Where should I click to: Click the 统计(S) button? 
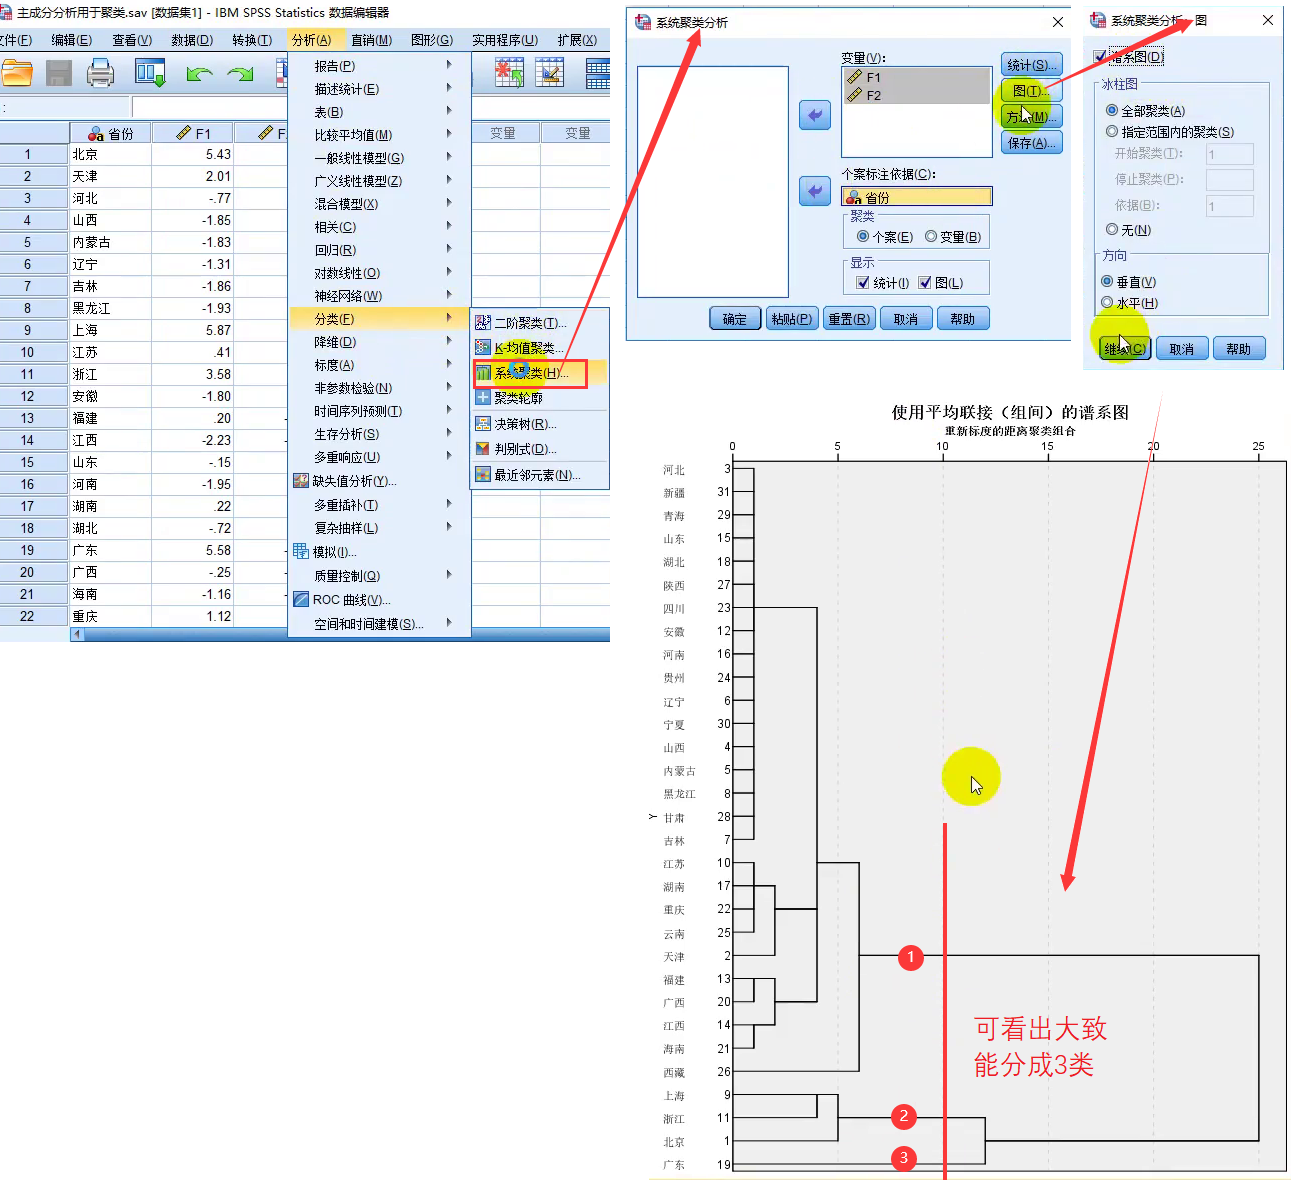(x=1032, y=65)
